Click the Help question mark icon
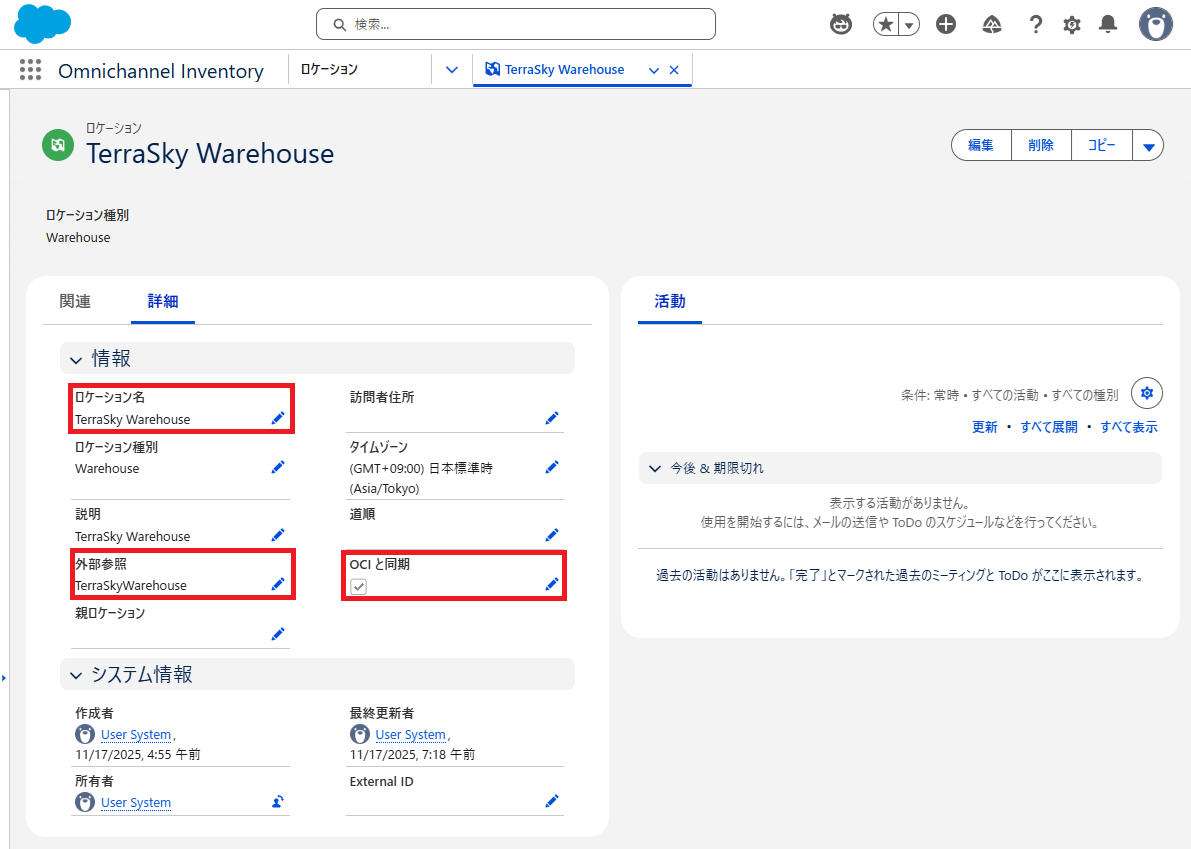Viewport: 1191px width, 849px height. click(x=1036, y=24)
